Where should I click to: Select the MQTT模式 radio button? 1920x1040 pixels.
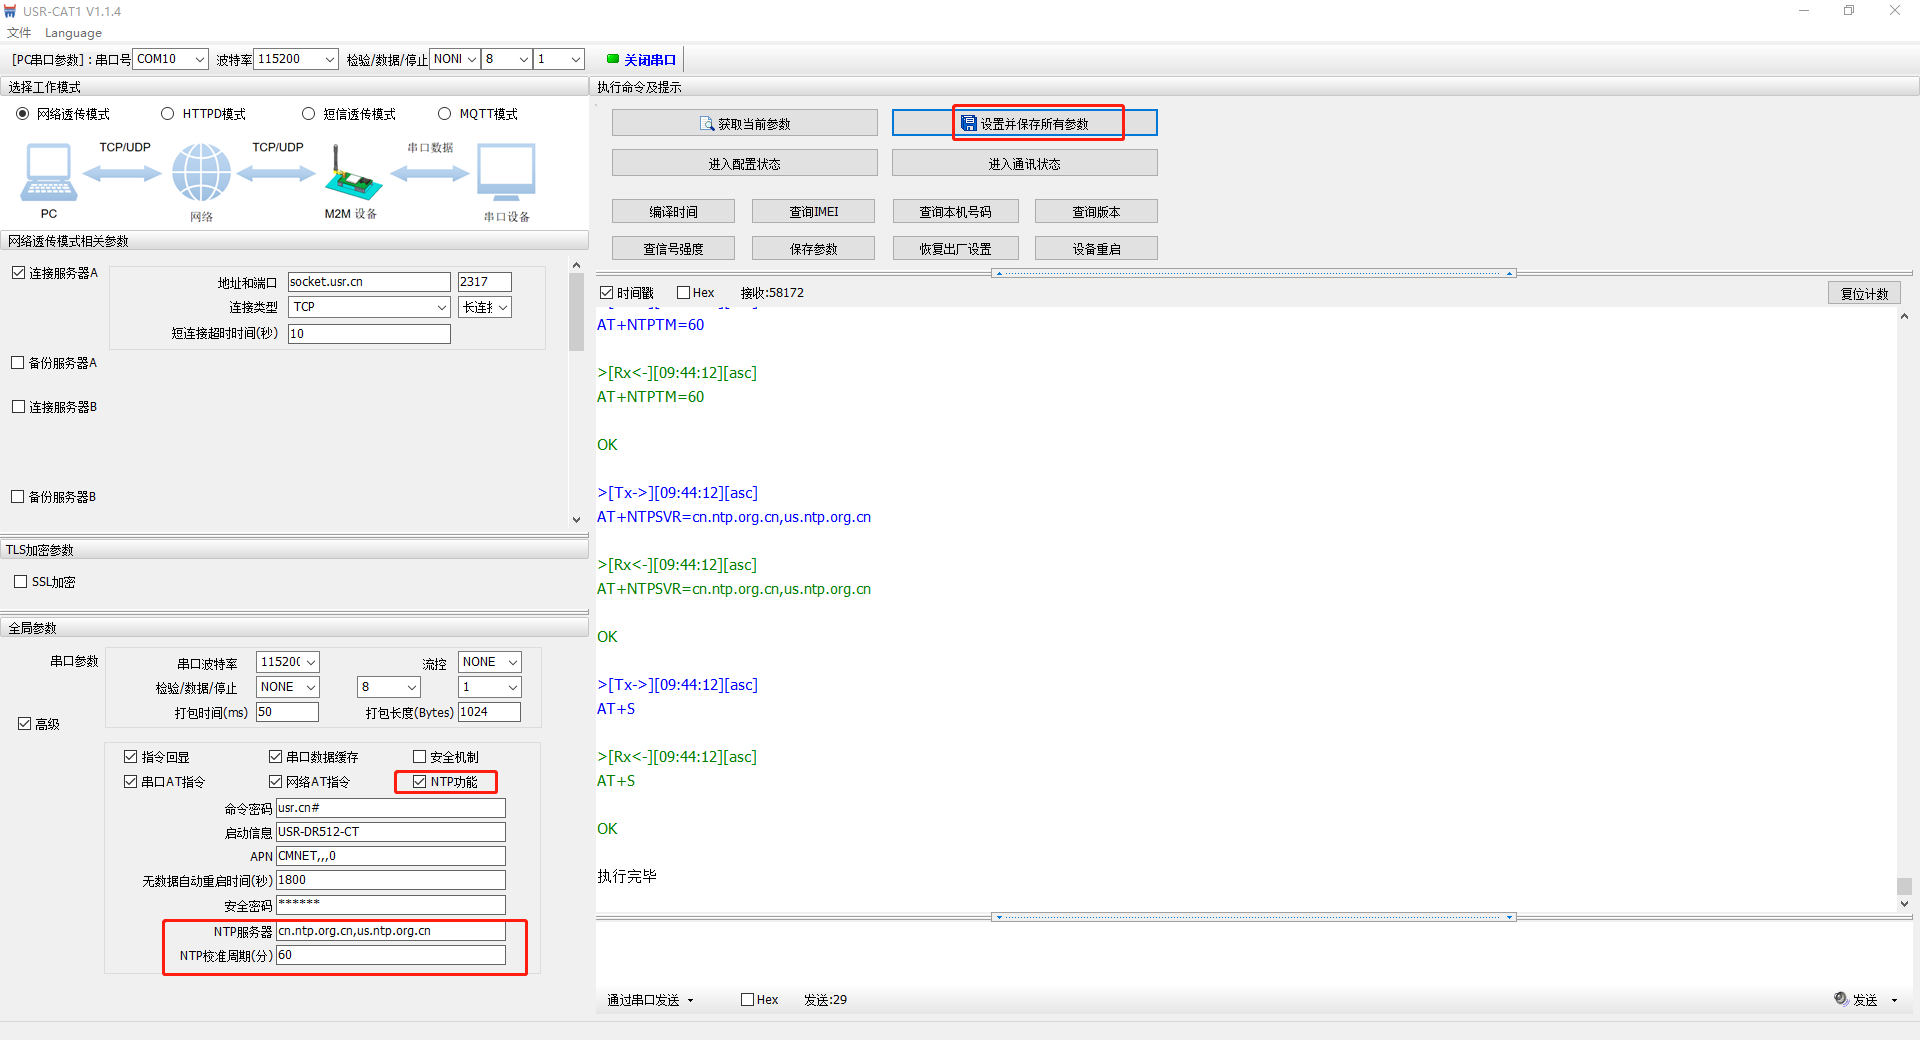click(445, 114)
